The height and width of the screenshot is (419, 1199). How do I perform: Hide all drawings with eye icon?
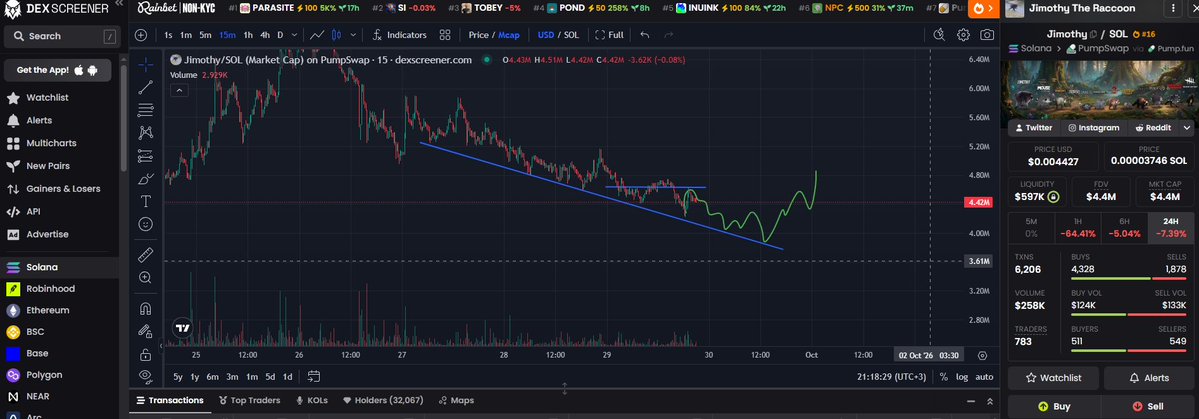pos(145,375)
